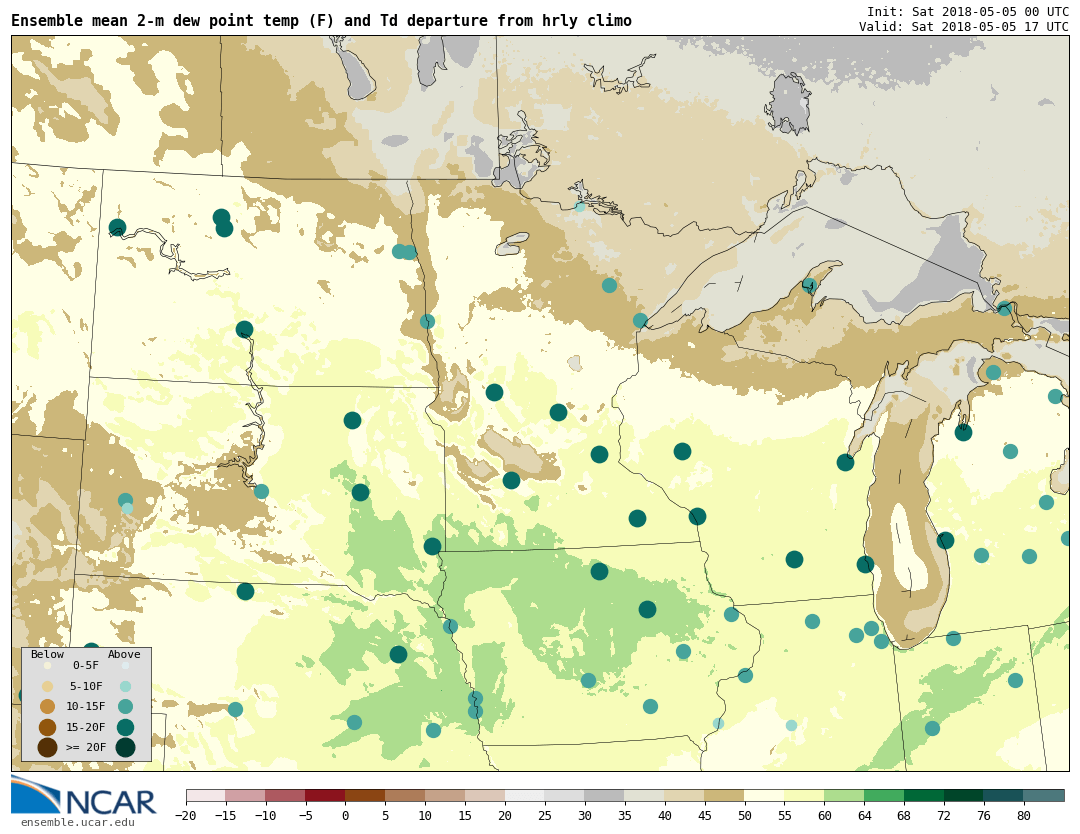Click the orange '10-15F' Below legend dot
Image resolution: width=1080 pixels, height=834 pixels.
47,706
